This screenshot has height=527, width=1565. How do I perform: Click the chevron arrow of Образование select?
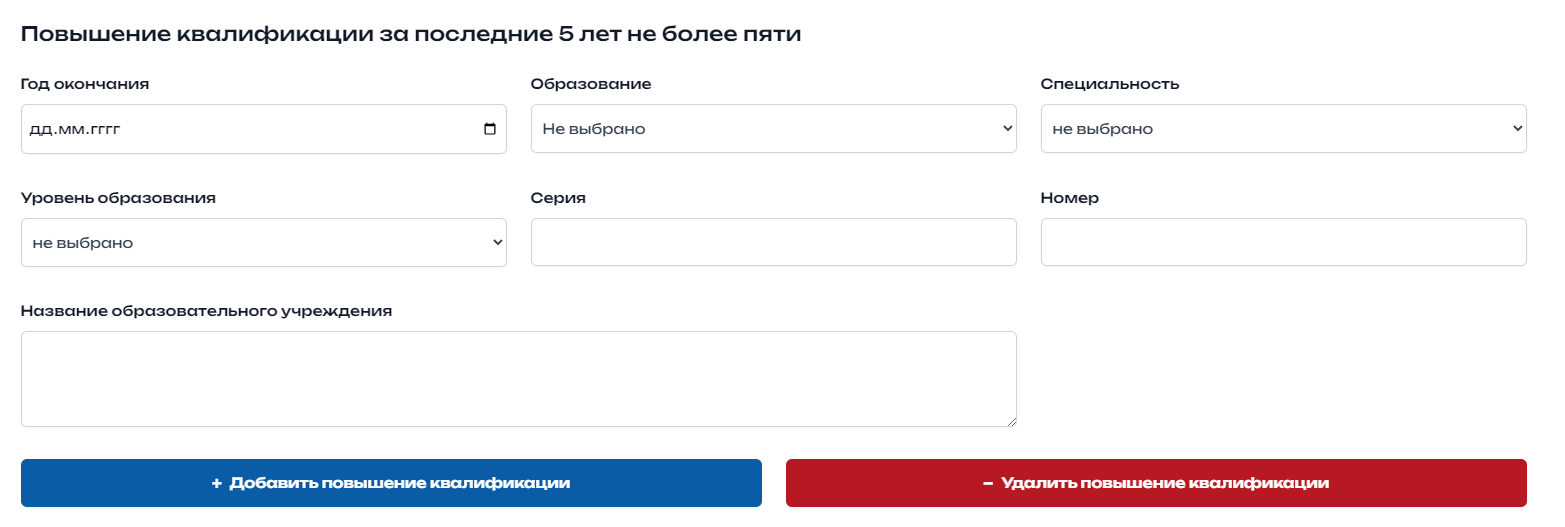pyautogui.click(x=1007, y=129)
